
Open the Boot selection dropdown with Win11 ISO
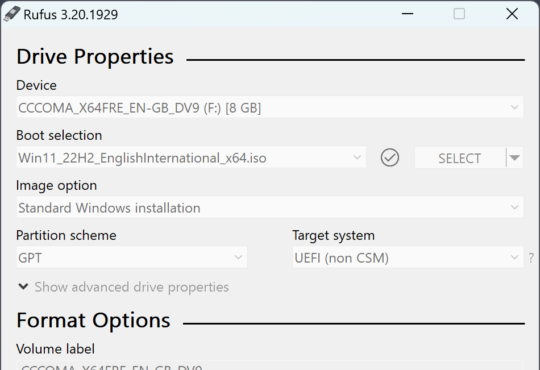[x=191, y=157]
